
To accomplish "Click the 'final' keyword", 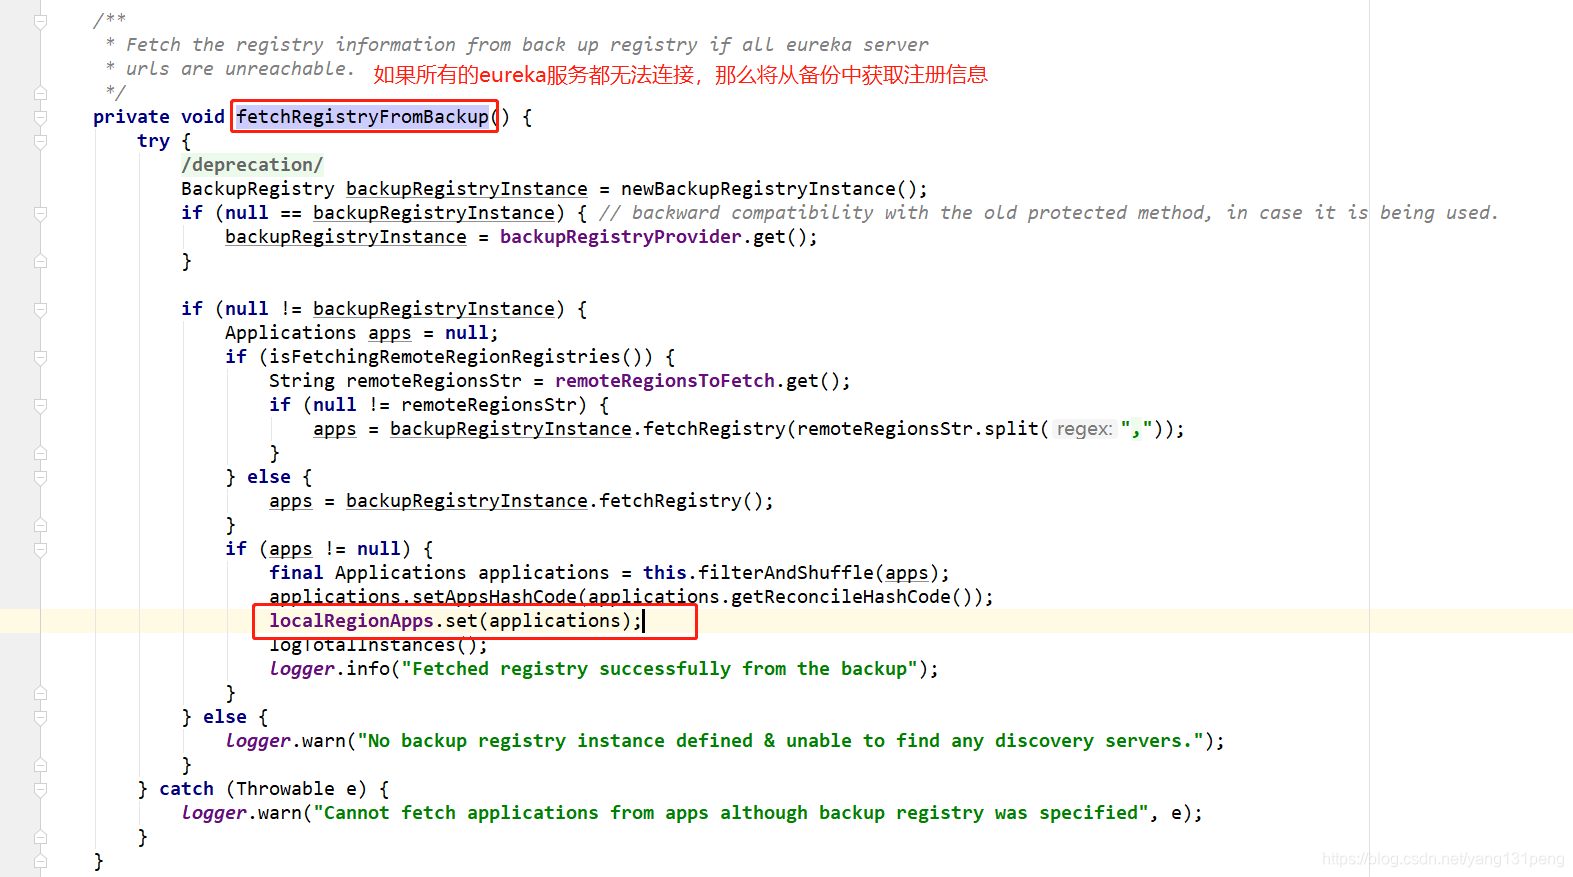I will [x=296, y=573].
